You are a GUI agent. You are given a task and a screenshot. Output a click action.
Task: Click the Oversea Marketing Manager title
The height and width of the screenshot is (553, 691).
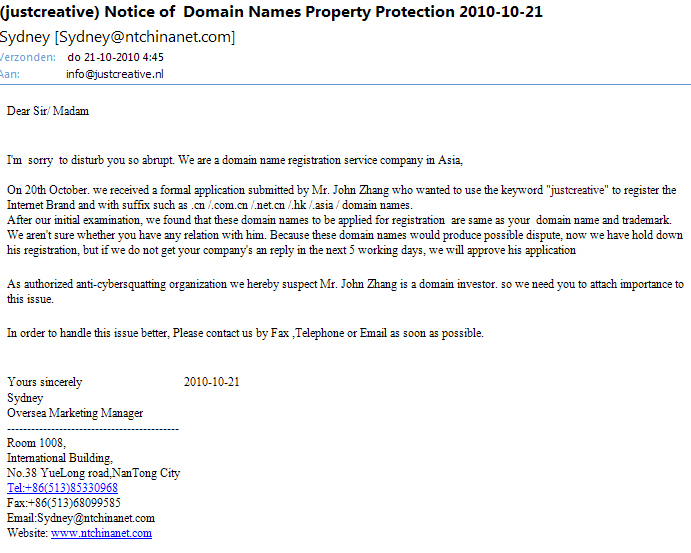(x=75, y=413)
